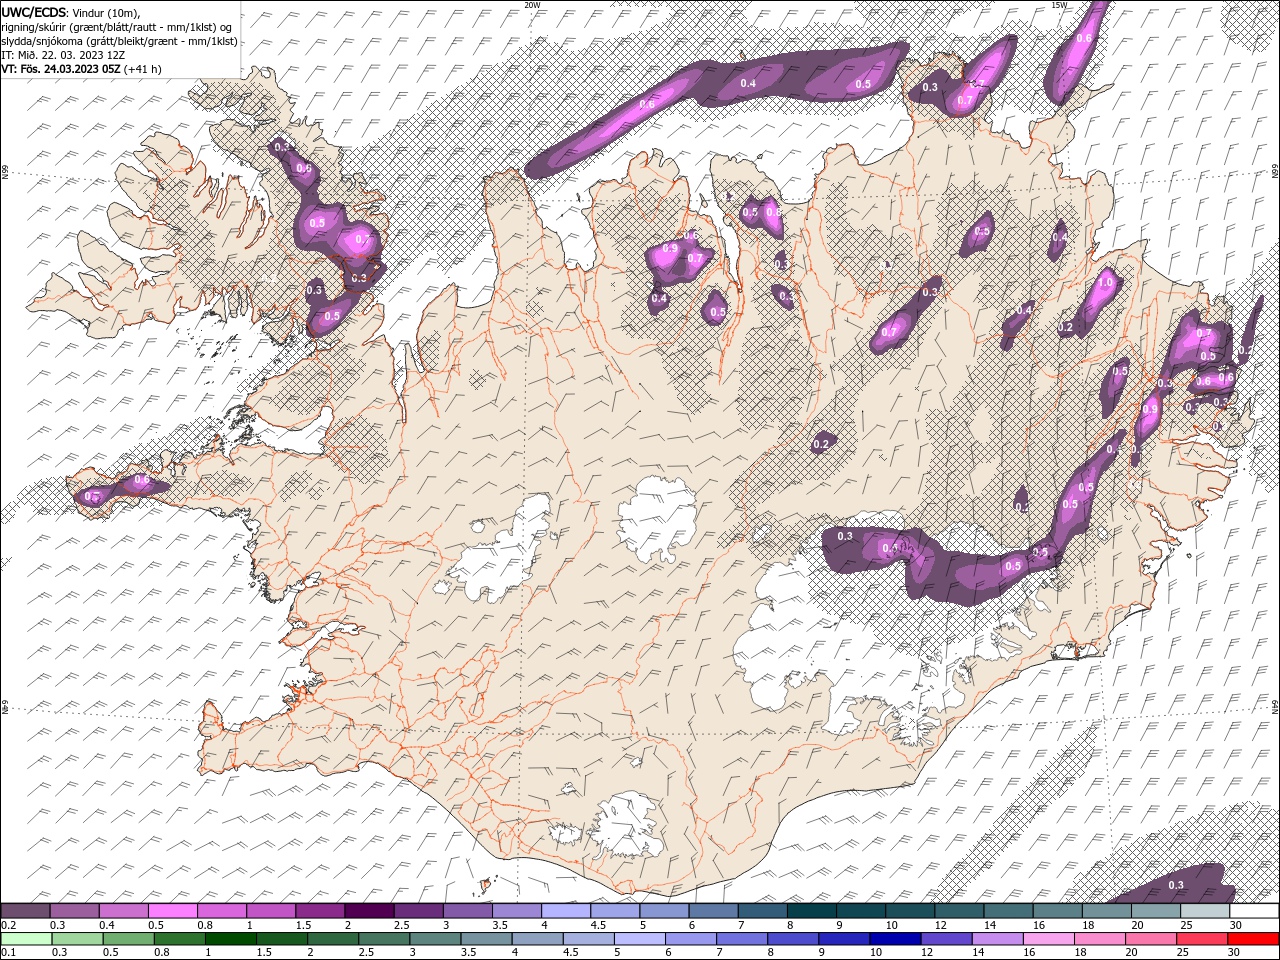
Task: Pick the bright pink swatch starting at 0.5, upper row
Action: coord(172,911)
